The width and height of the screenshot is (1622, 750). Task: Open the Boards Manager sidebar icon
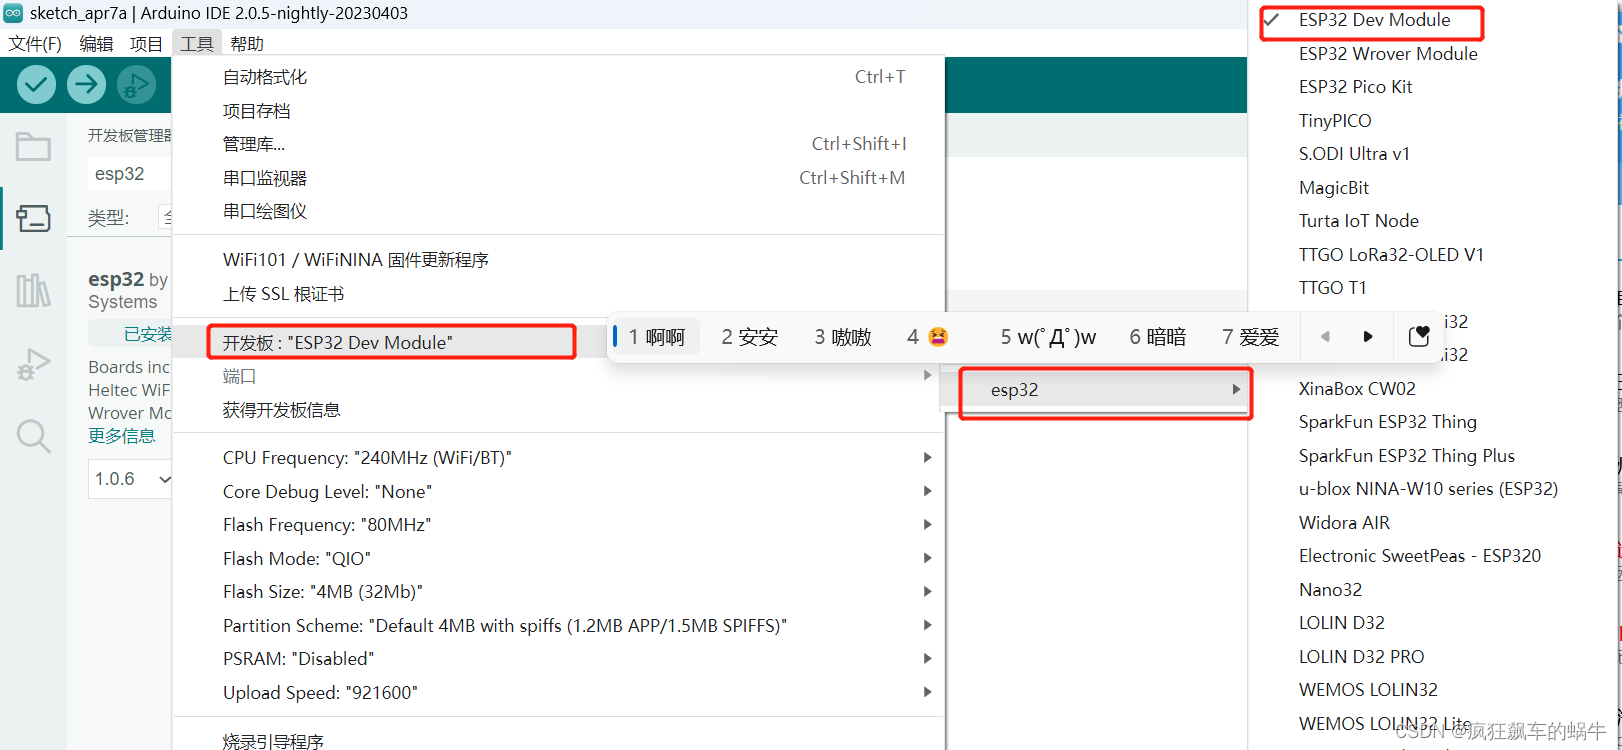pos(33,218)
